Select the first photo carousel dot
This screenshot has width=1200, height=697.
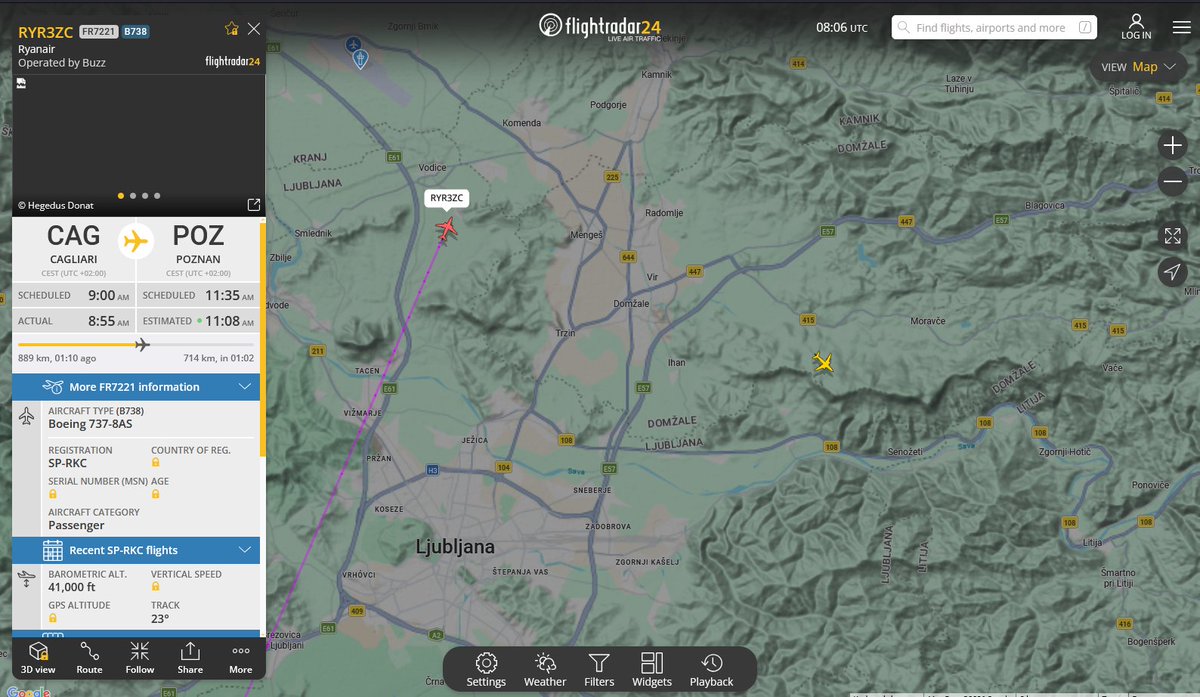[x=121, y=196]
